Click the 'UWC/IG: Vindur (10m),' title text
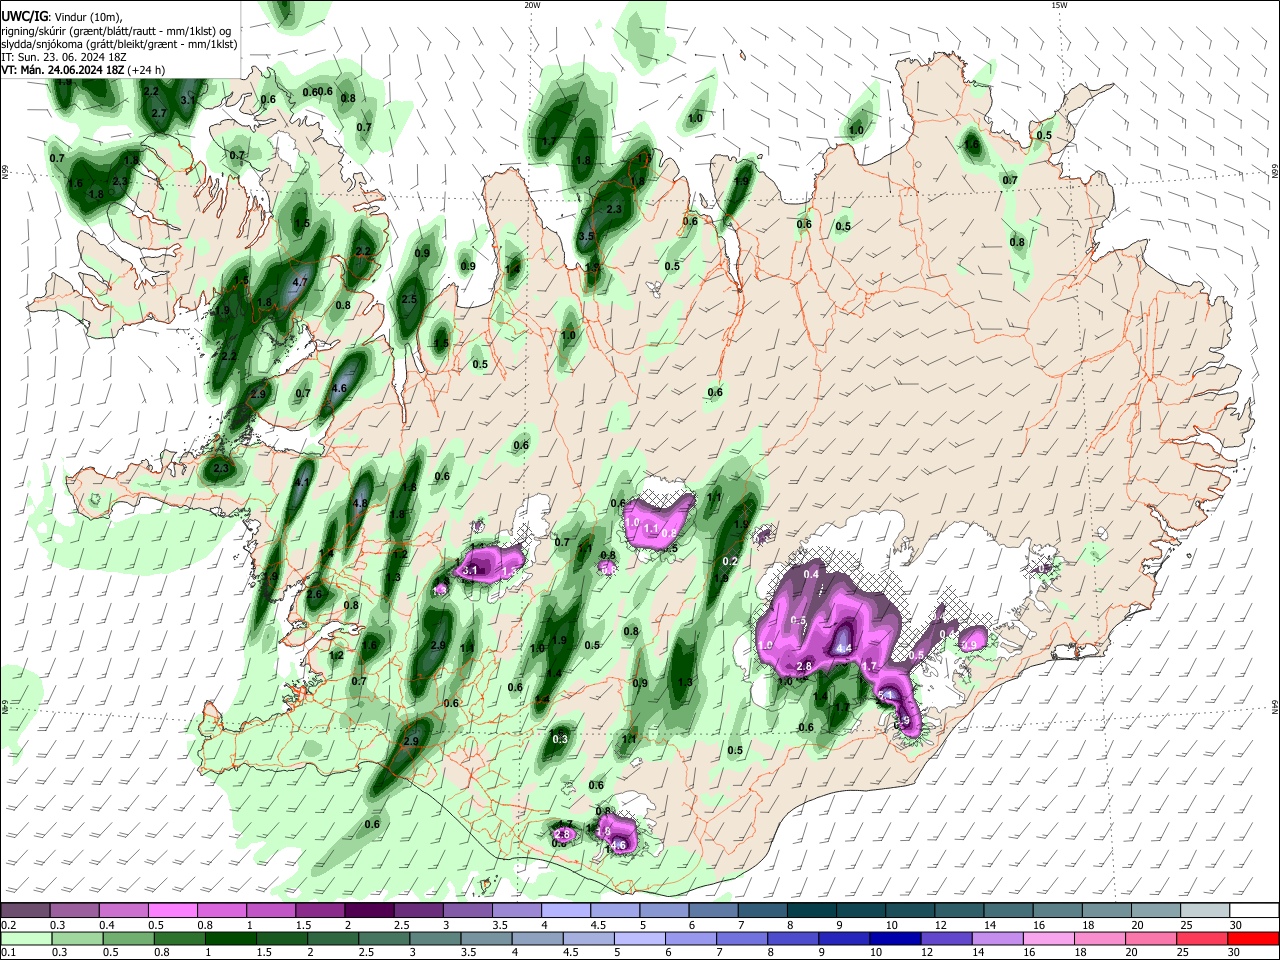This screenshot has height=960, width=1280. [x=62, y=17]
